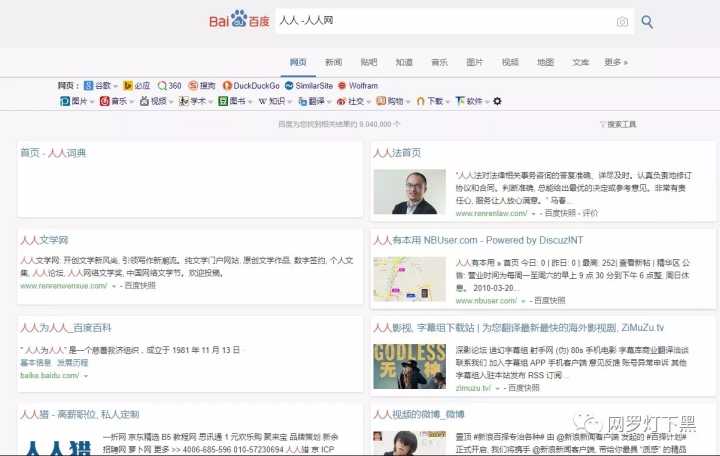Open result 首页 - 人人词典
The image size is (720, 456).
(x=53, y=153)
